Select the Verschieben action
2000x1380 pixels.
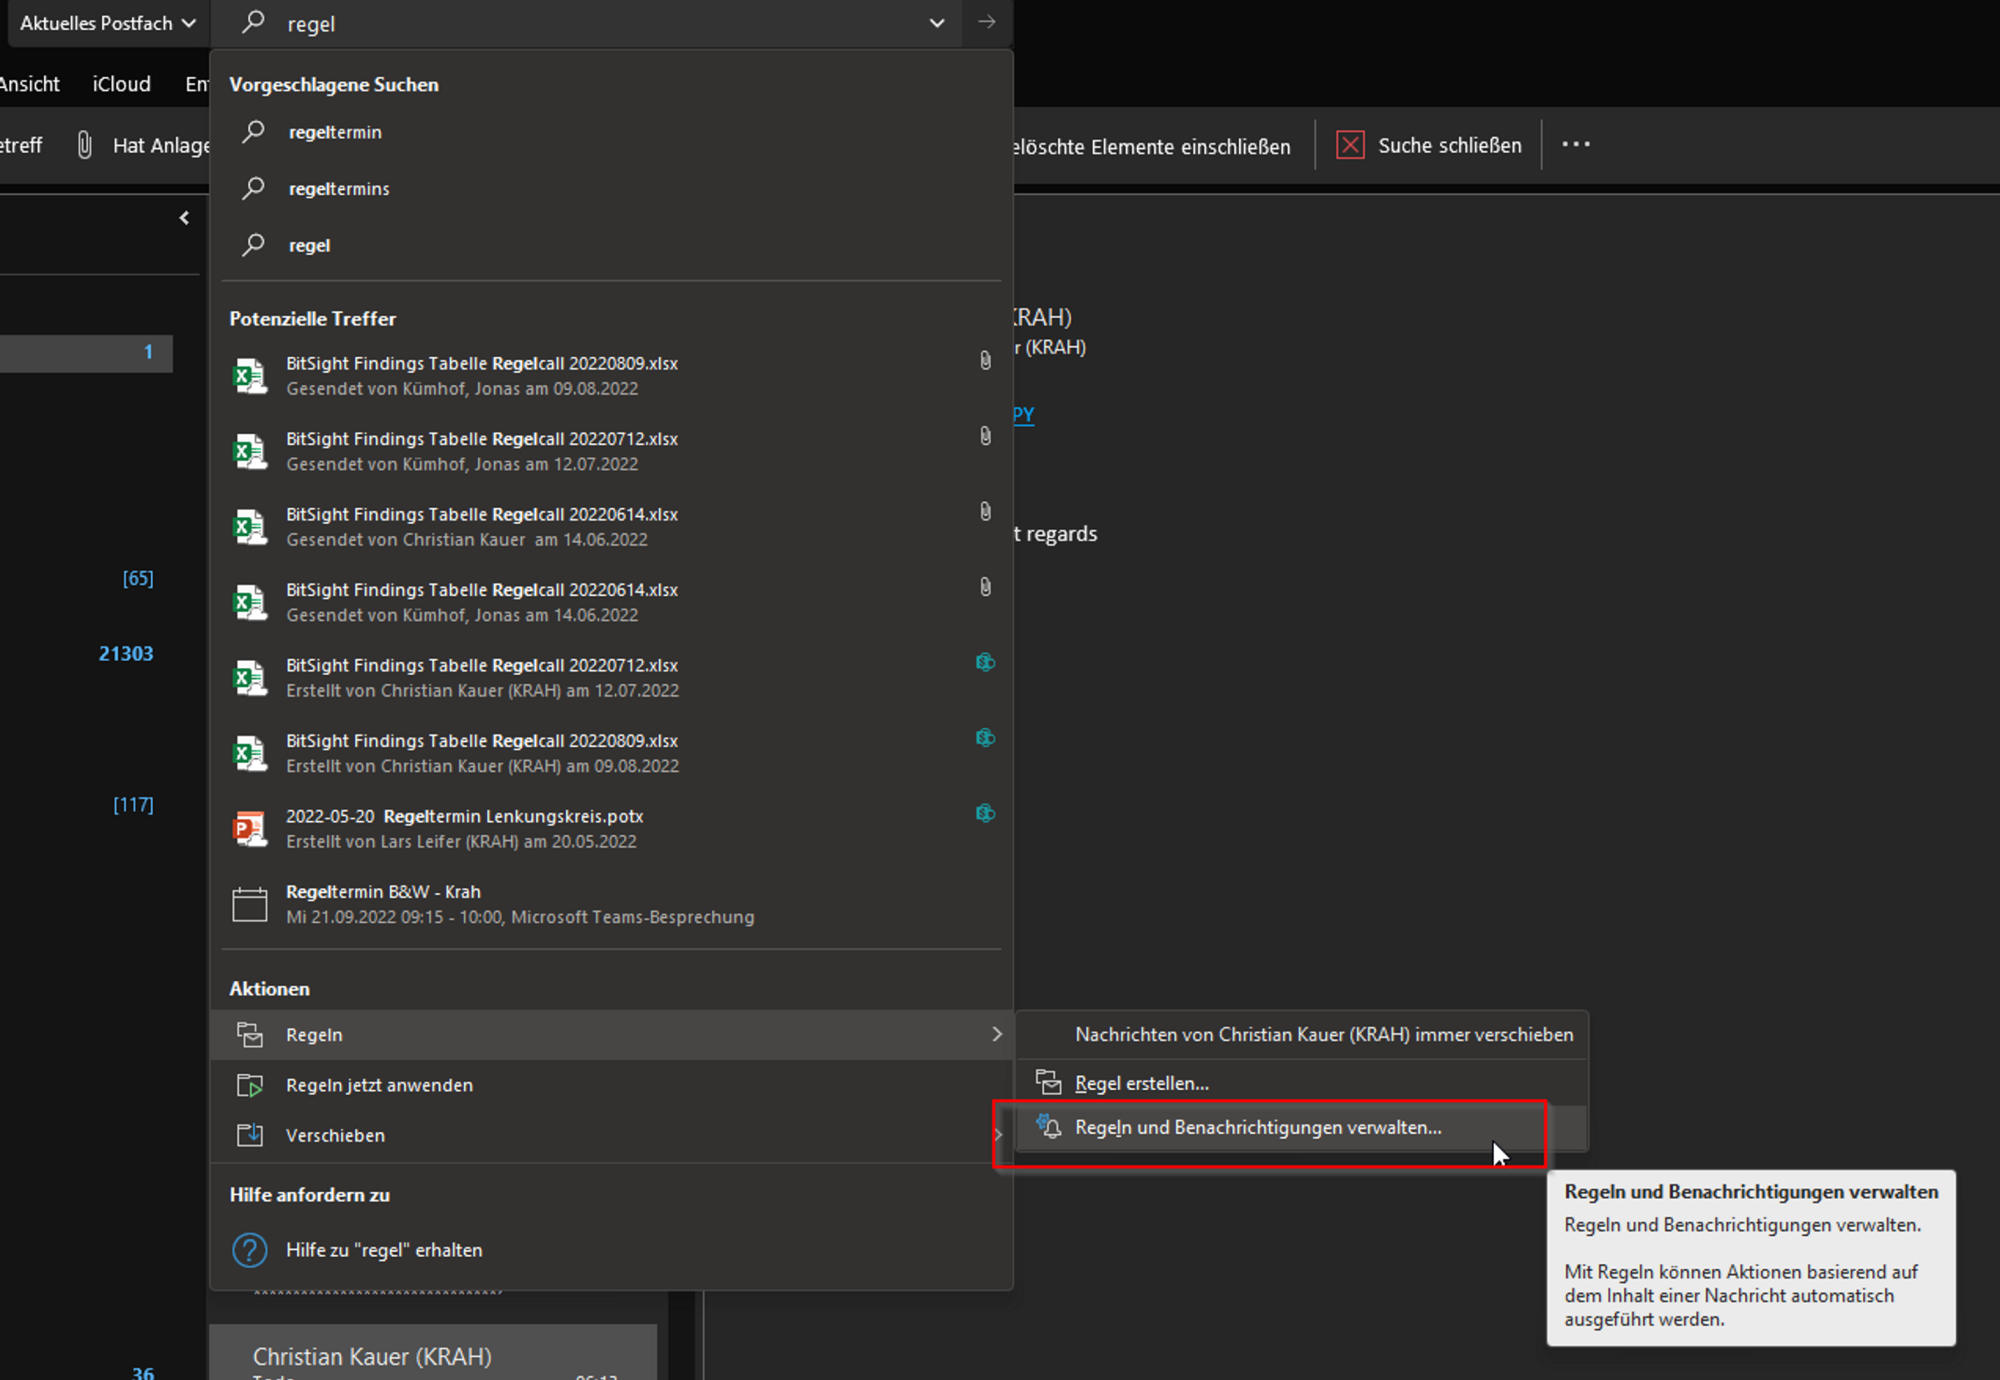click(x=611, y=1135)
